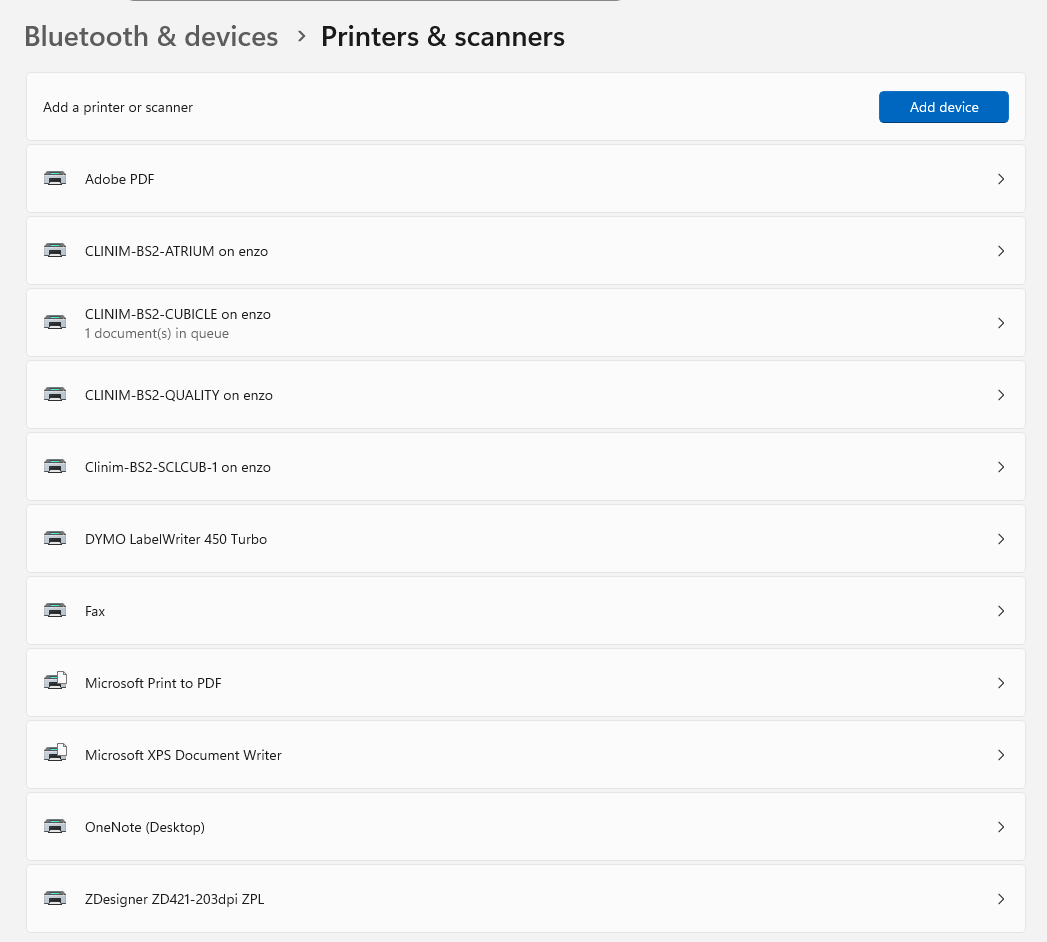
Task: Select the Fax label
Action: [95, 611]
